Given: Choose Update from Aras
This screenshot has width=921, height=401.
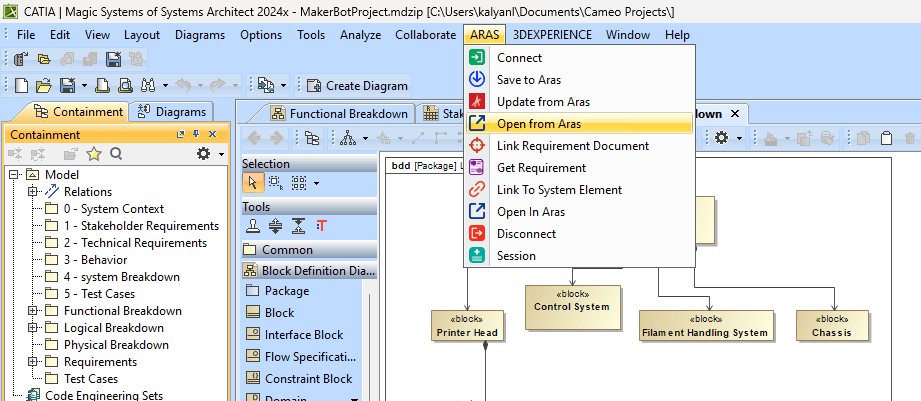Looking at the screenshot, I should coord(579,102).
